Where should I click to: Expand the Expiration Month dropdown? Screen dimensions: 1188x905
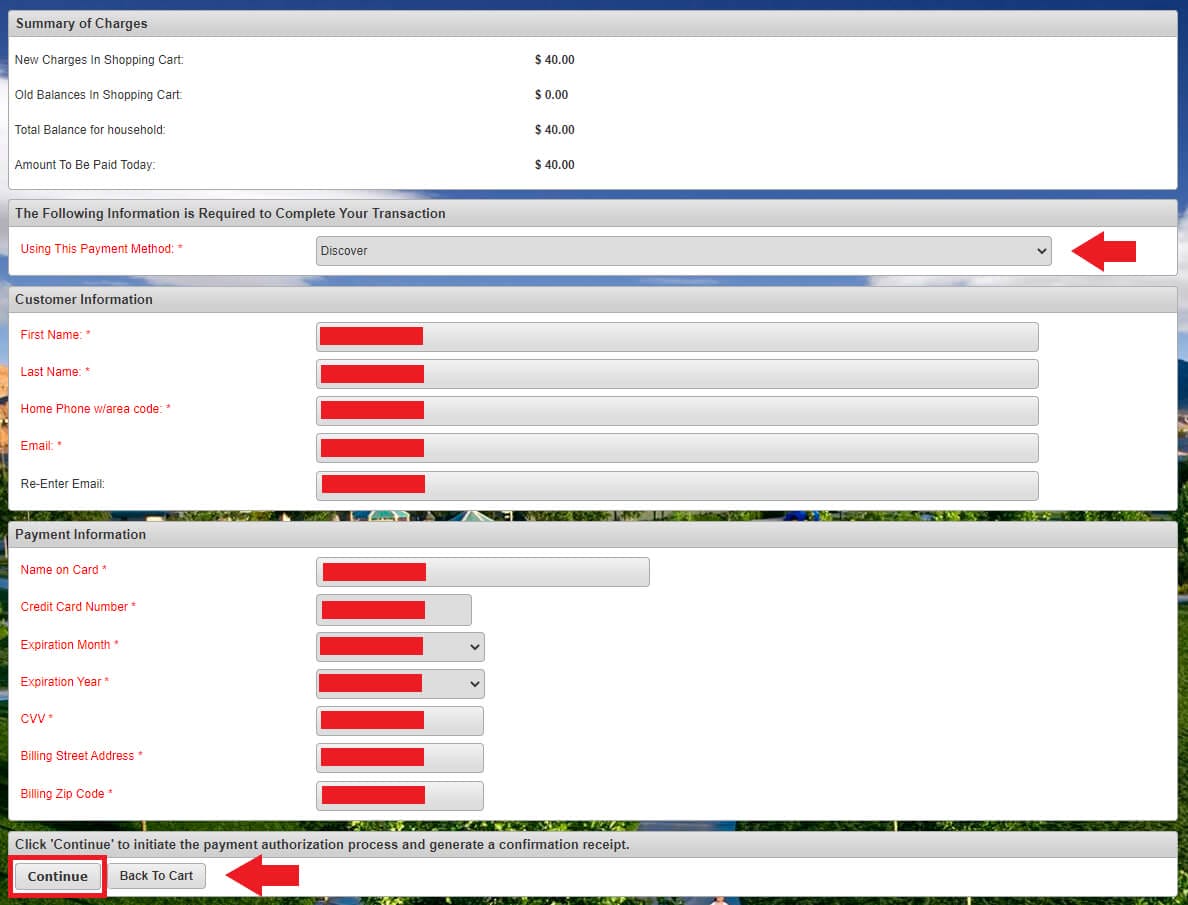pyautogui.click(x=400, y=647)
